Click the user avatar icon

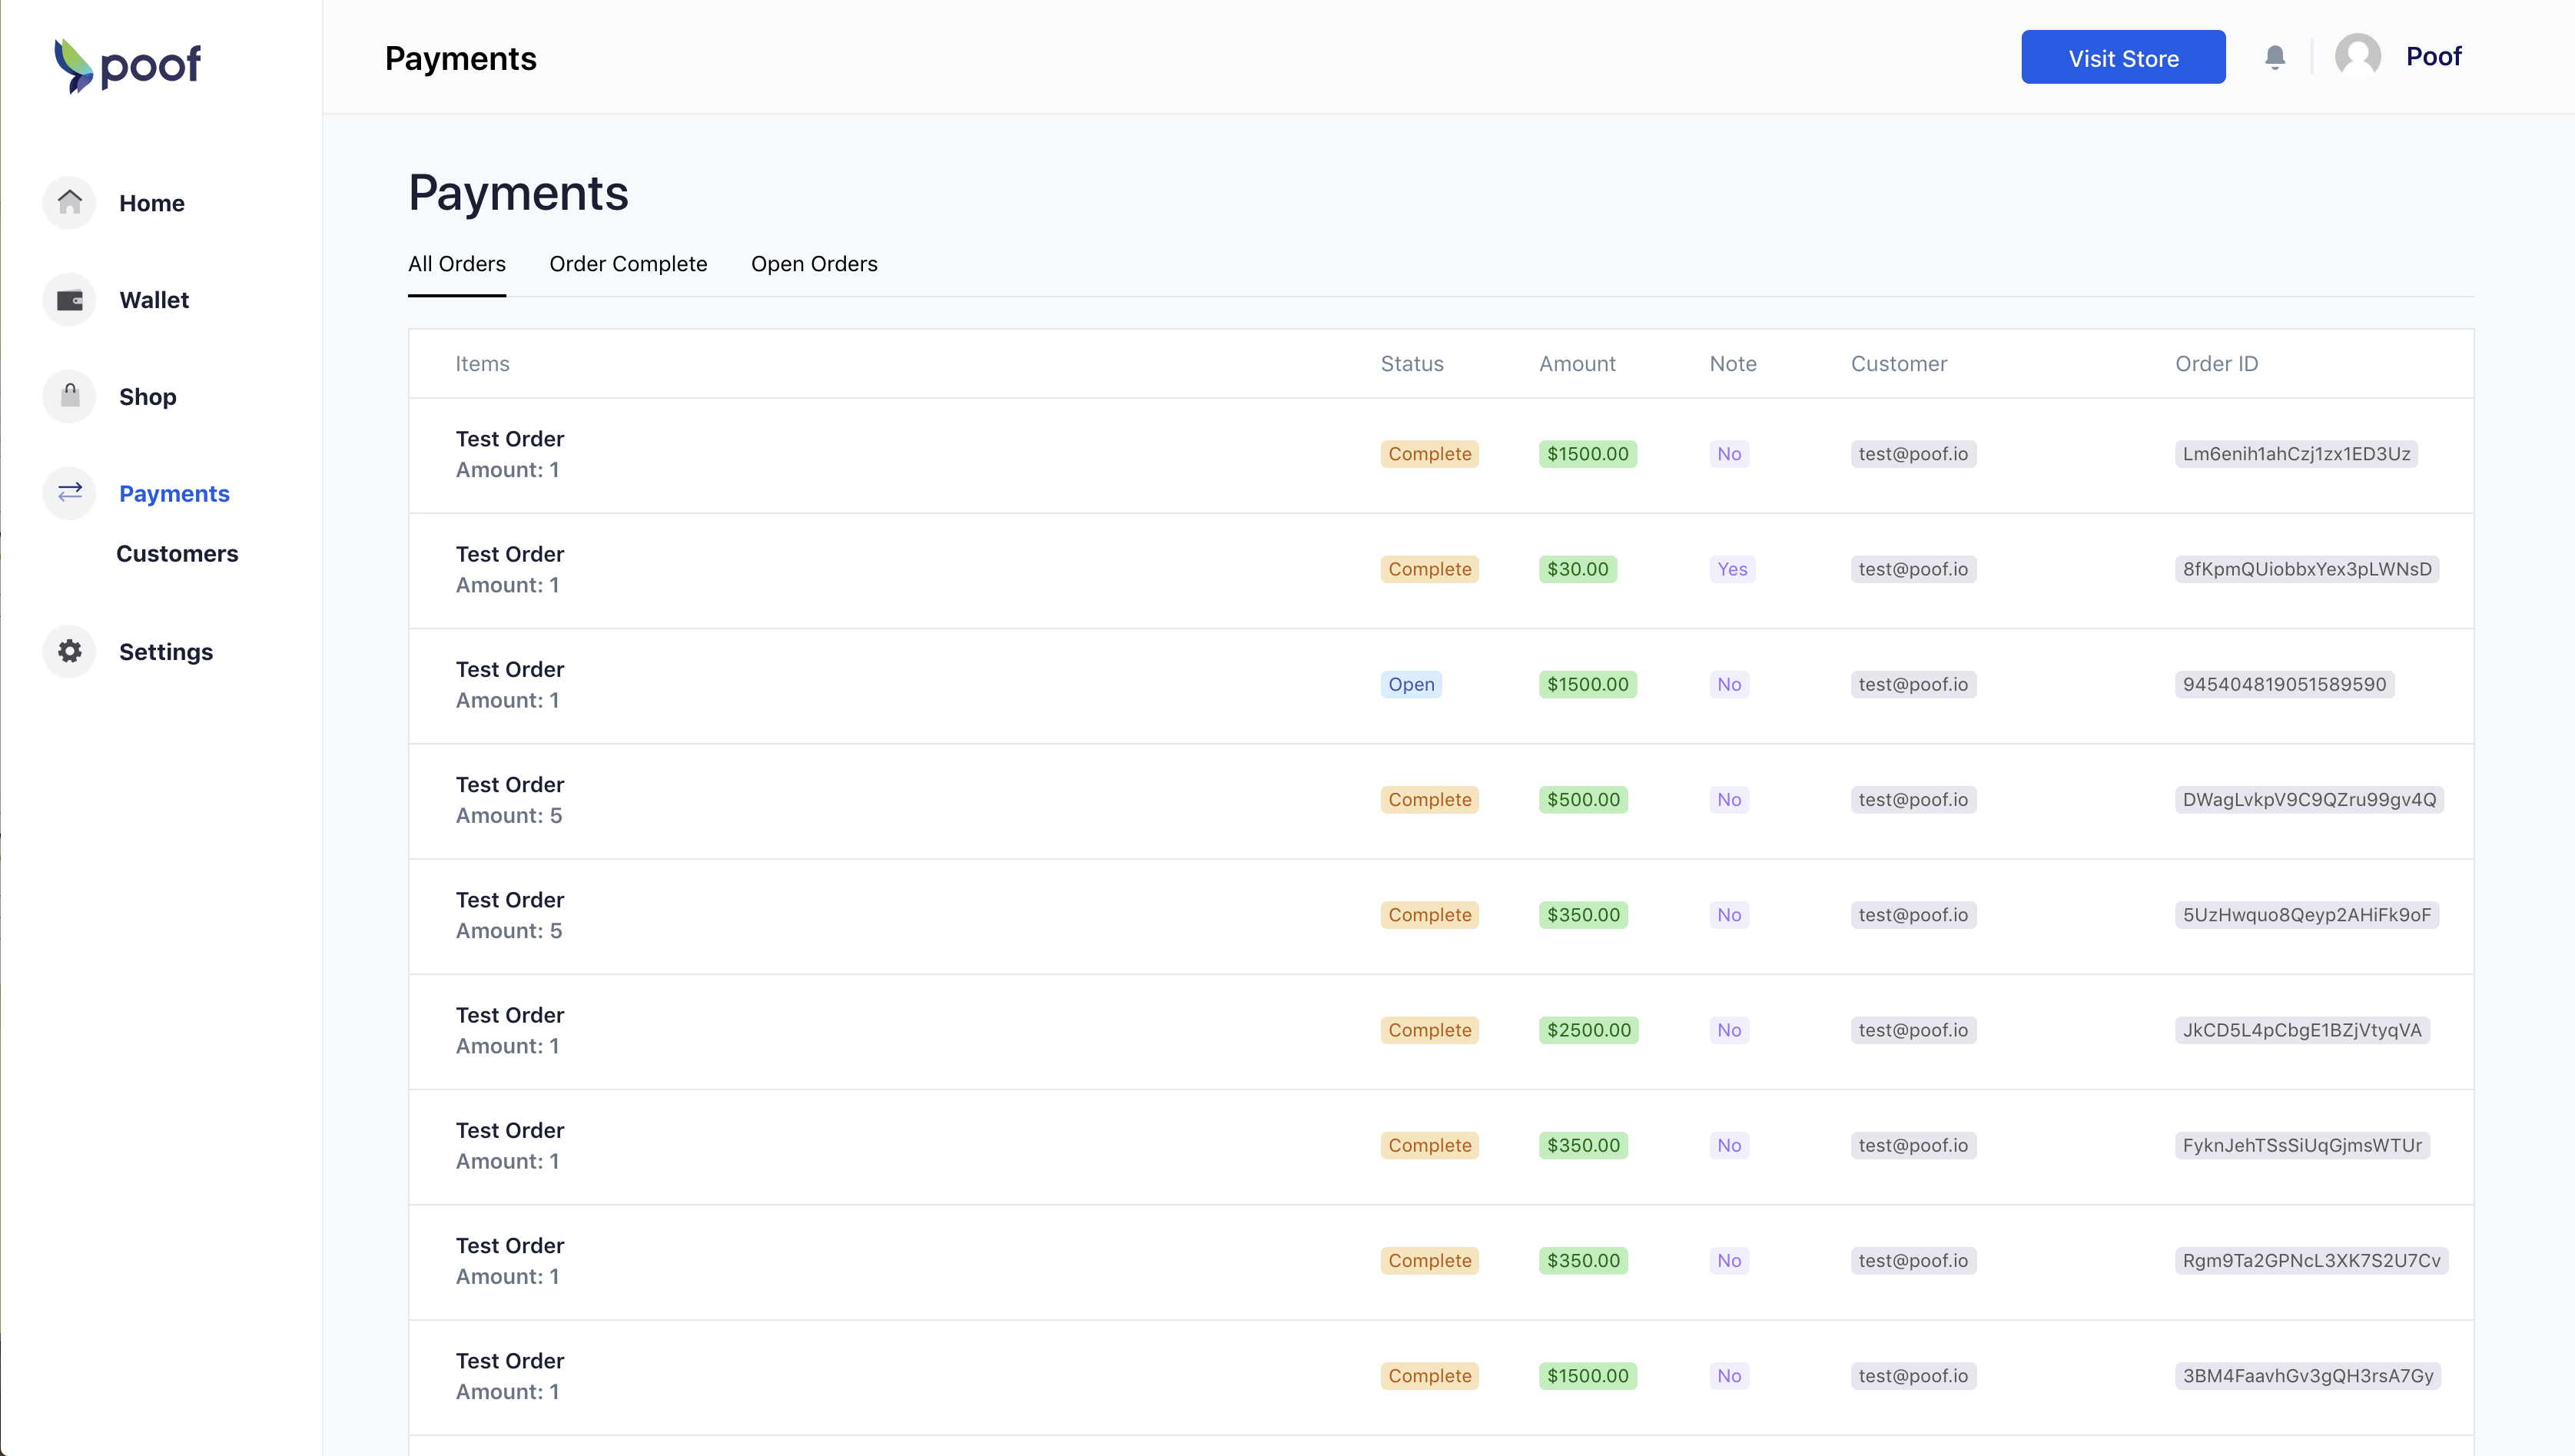pos(2357,57)
